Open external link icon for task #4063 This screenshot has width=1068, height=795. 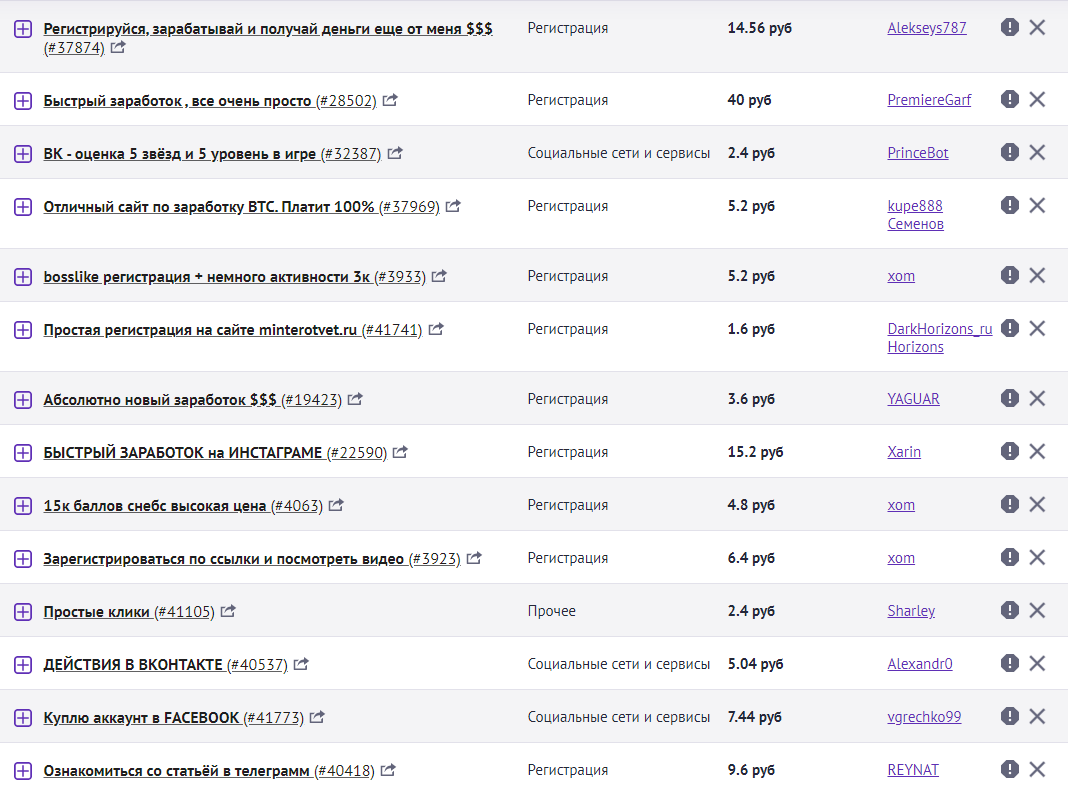coord(336,505)
